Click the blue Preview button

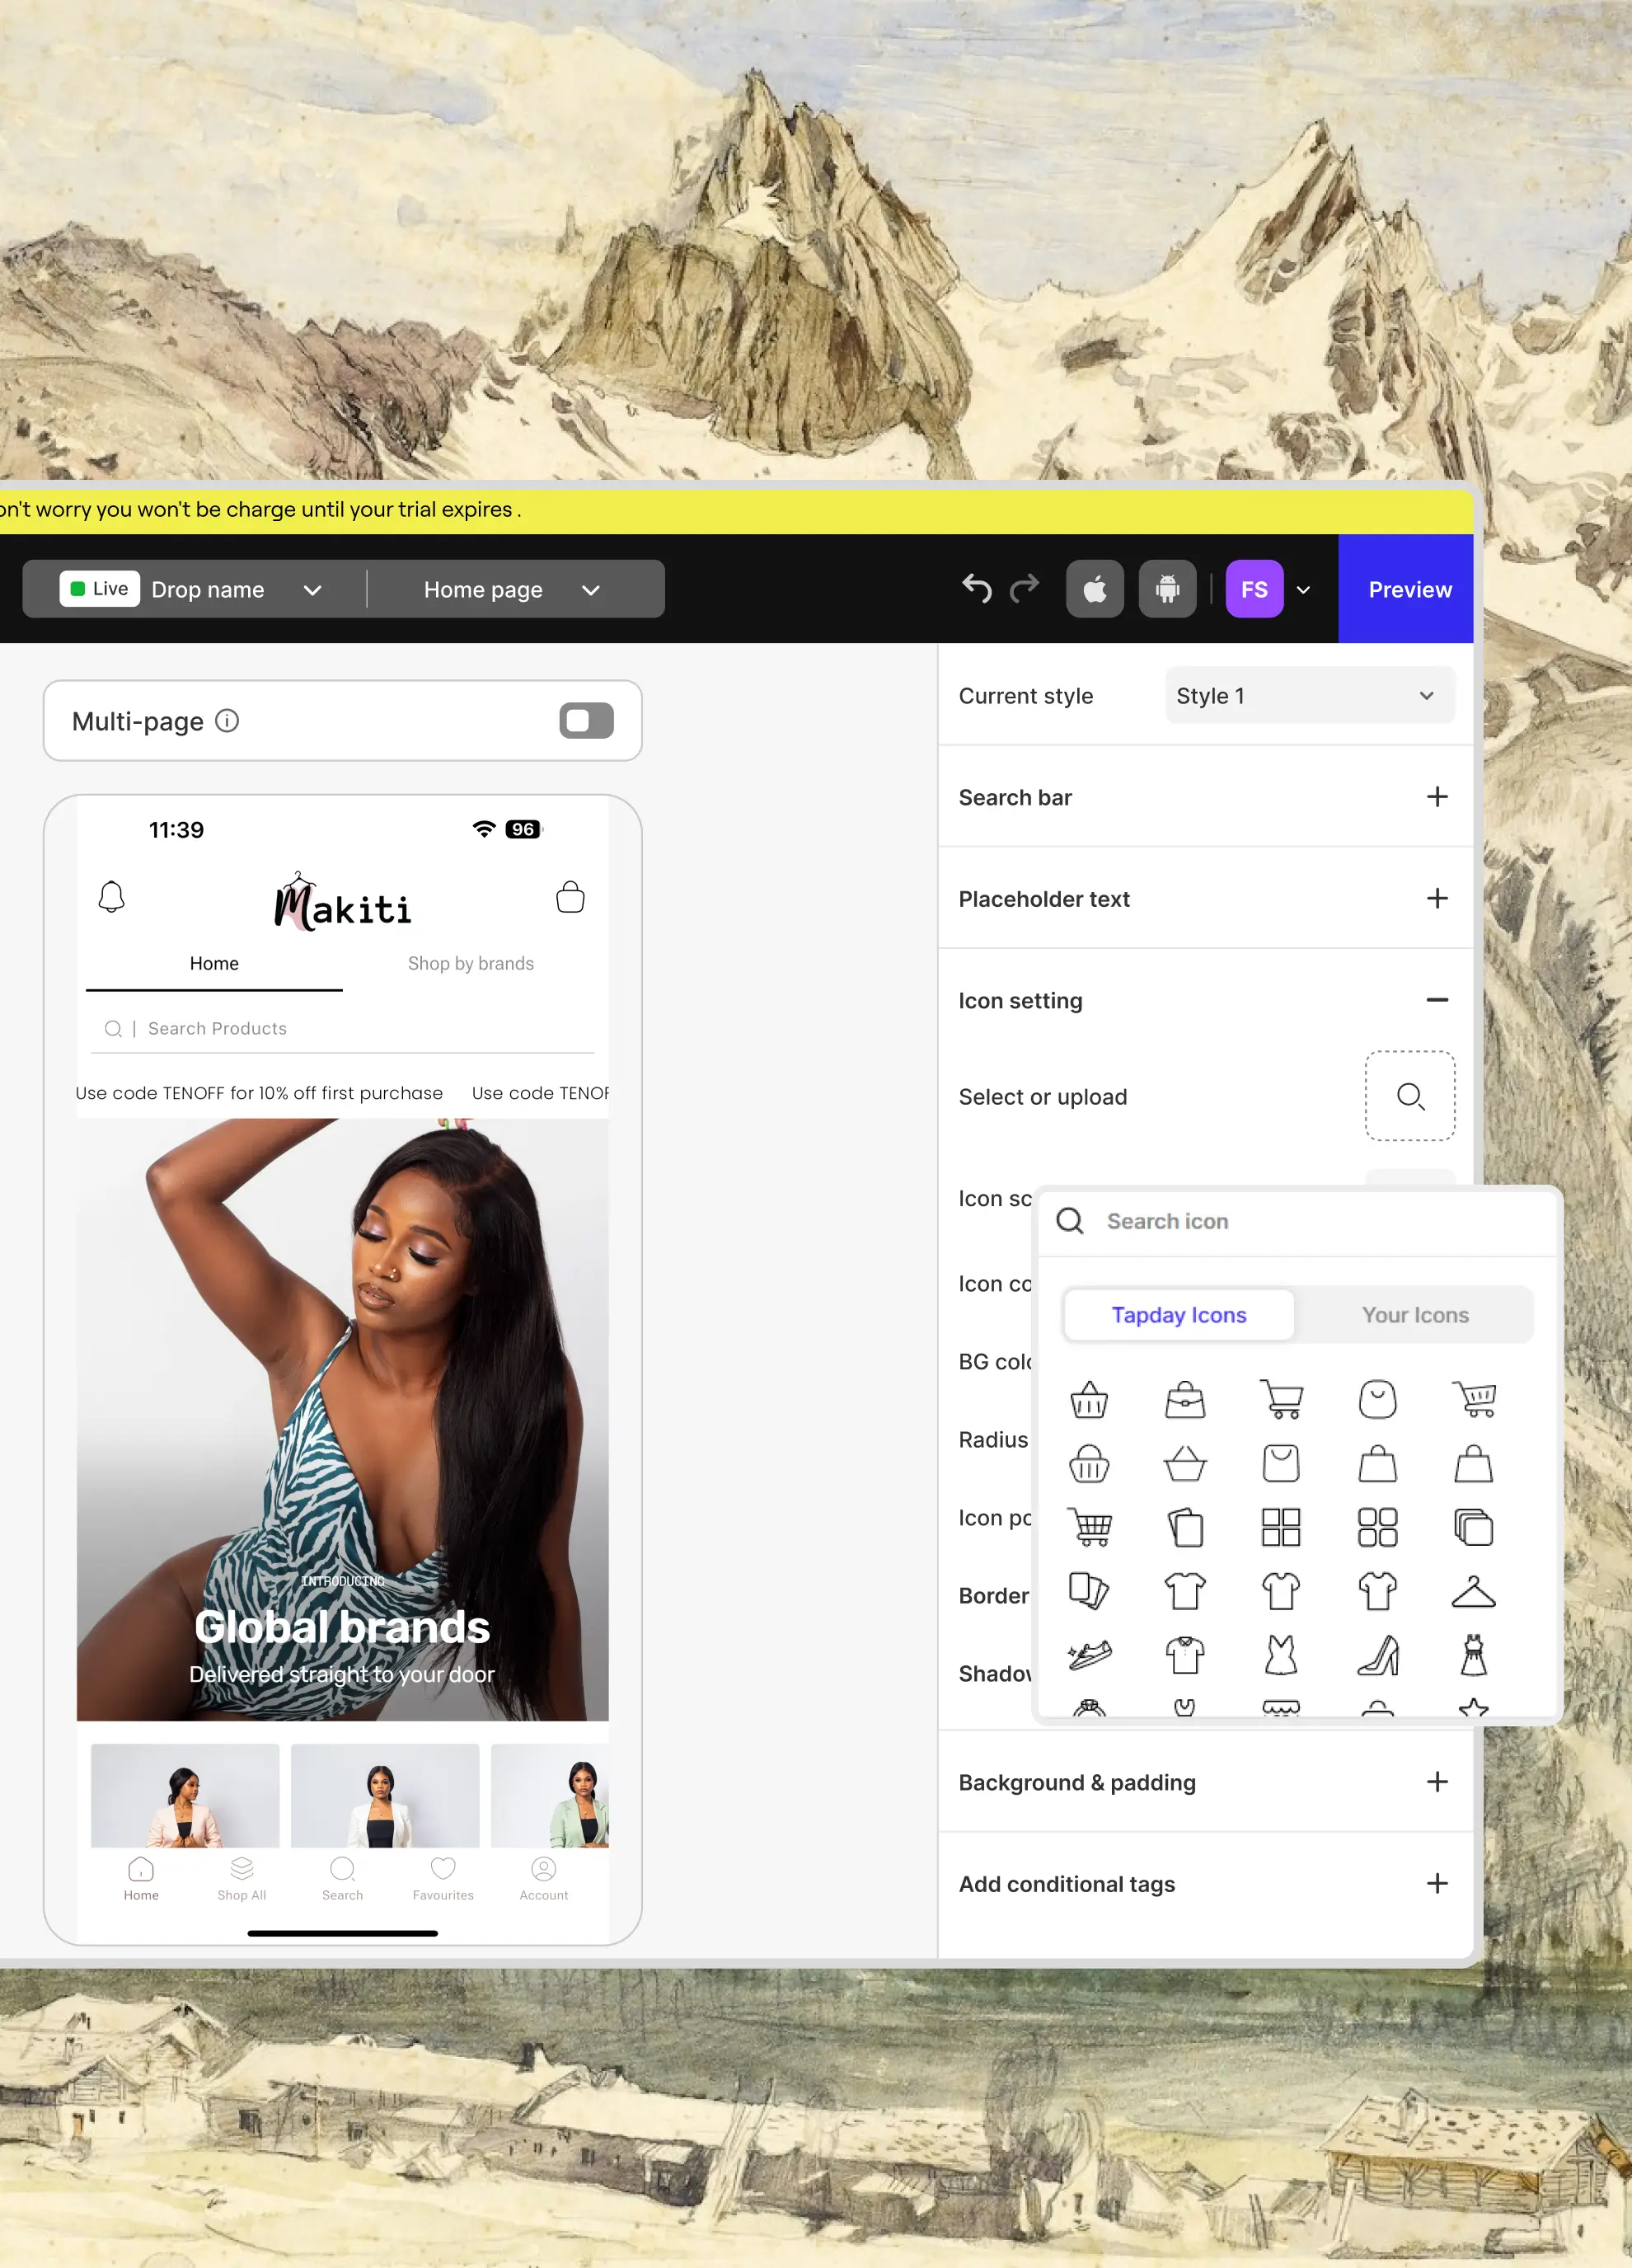pos(1409,590)
